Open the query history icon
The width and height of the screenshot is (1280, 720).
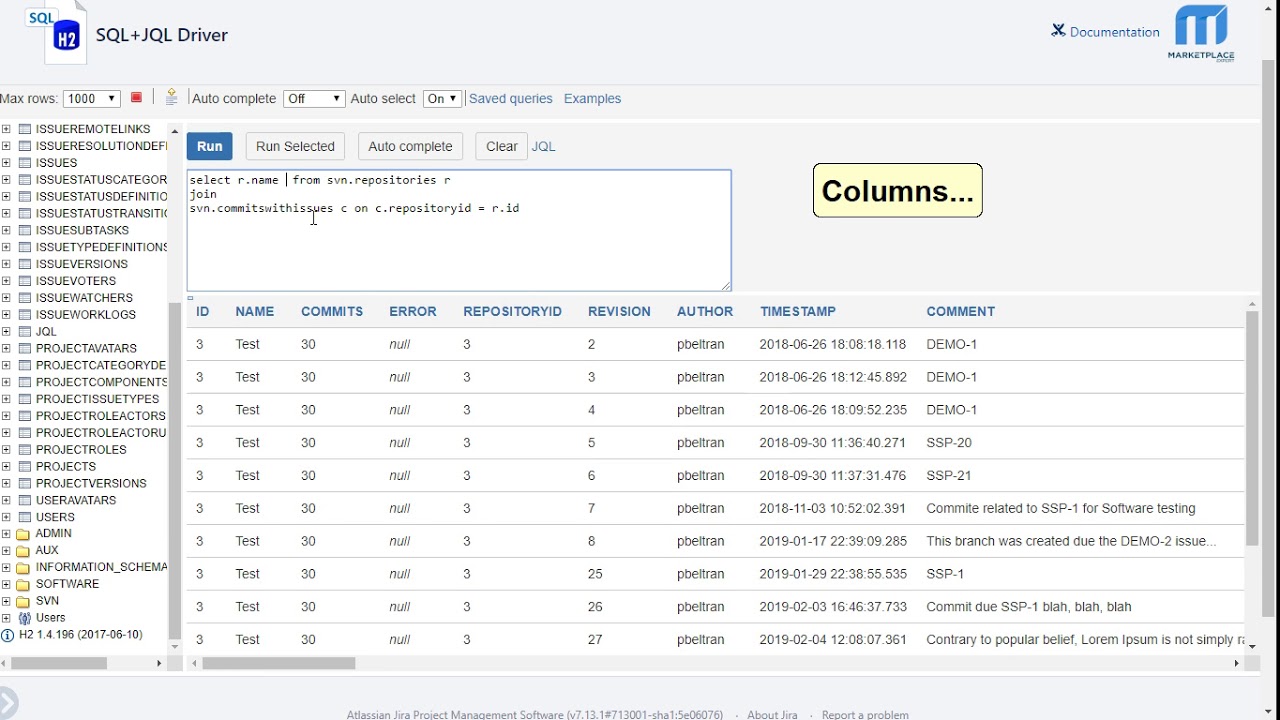171,97
